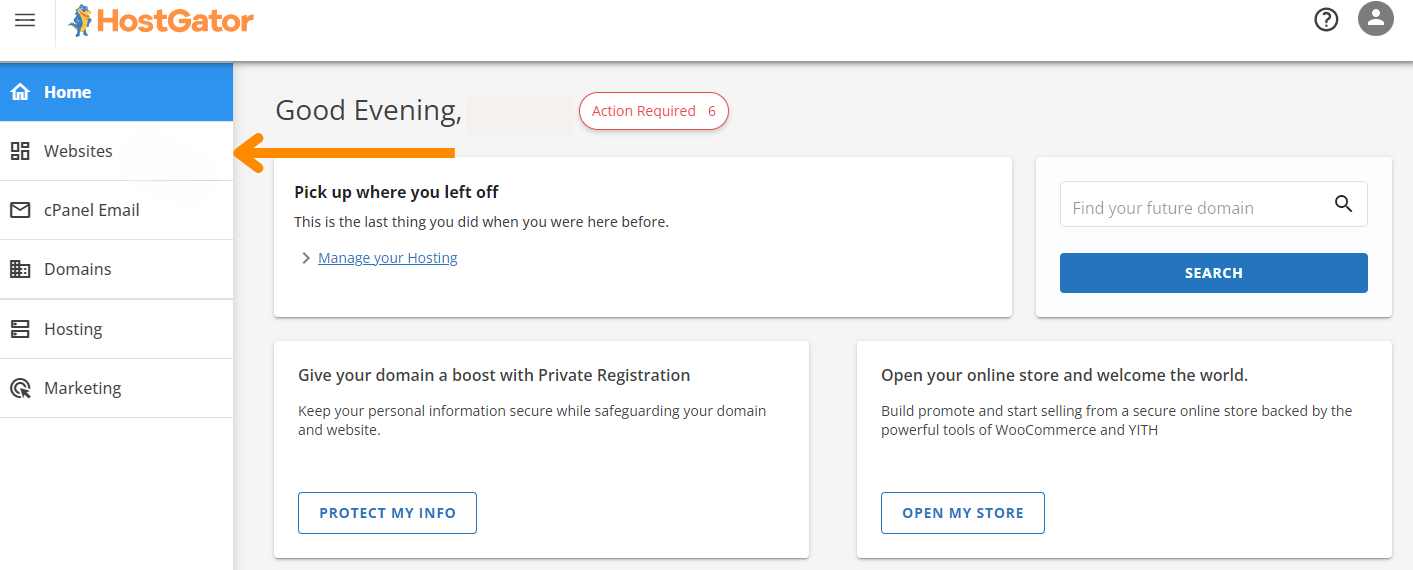Open the Manage your Hosting link
1413x570 pixels.
(388, 258)
